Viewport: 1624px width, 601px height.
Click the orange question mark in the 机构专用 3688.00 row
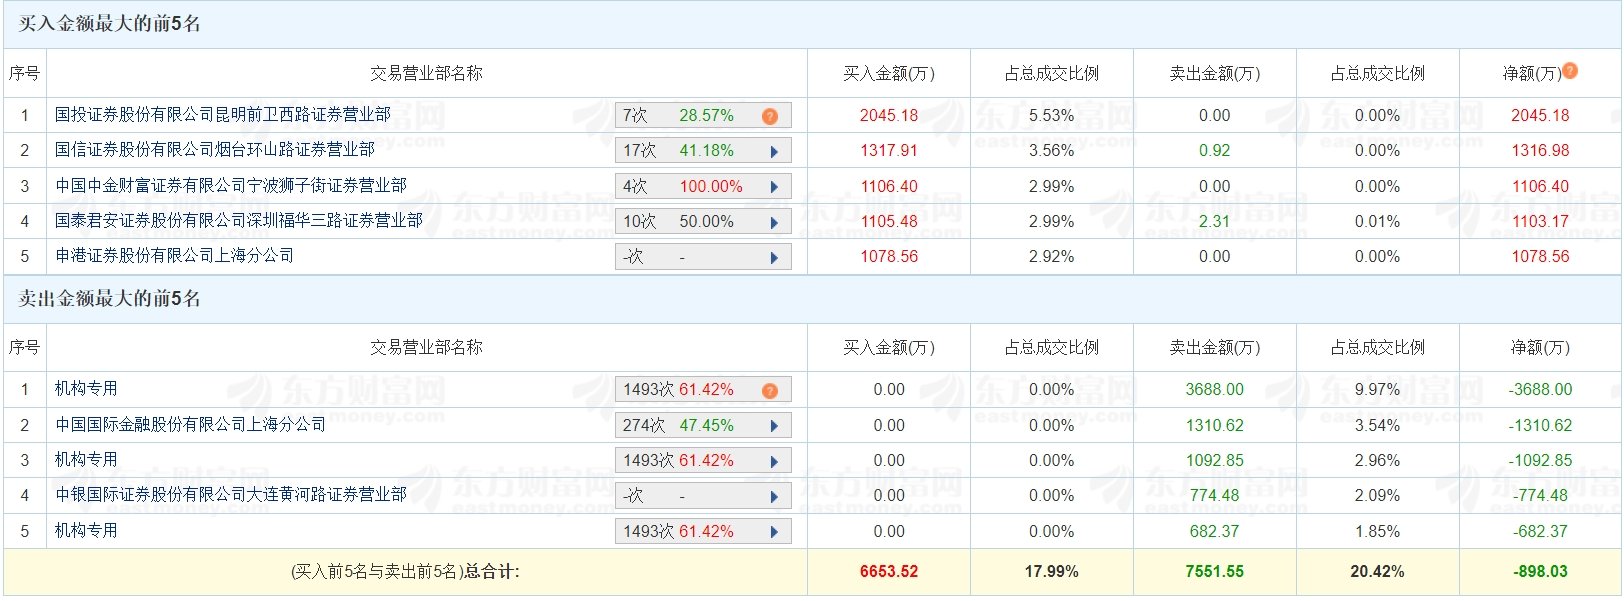pos(769,390)
